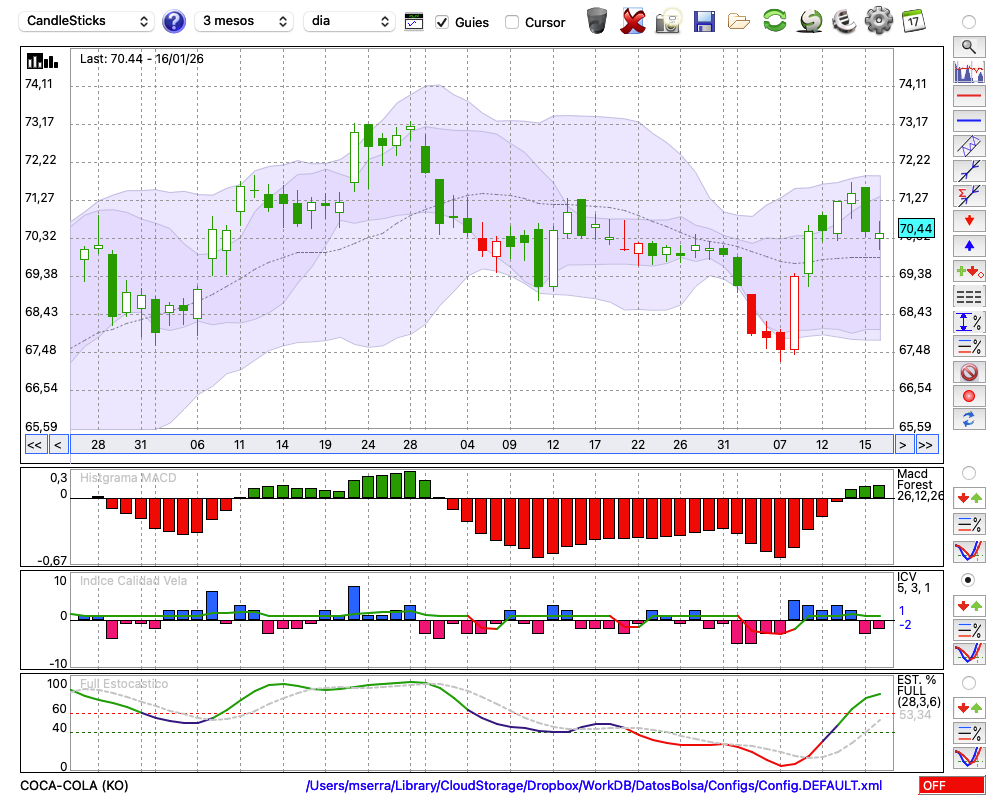Select the red horizontal line drawing tool
1000x800 pixels.
coord(968,96)
